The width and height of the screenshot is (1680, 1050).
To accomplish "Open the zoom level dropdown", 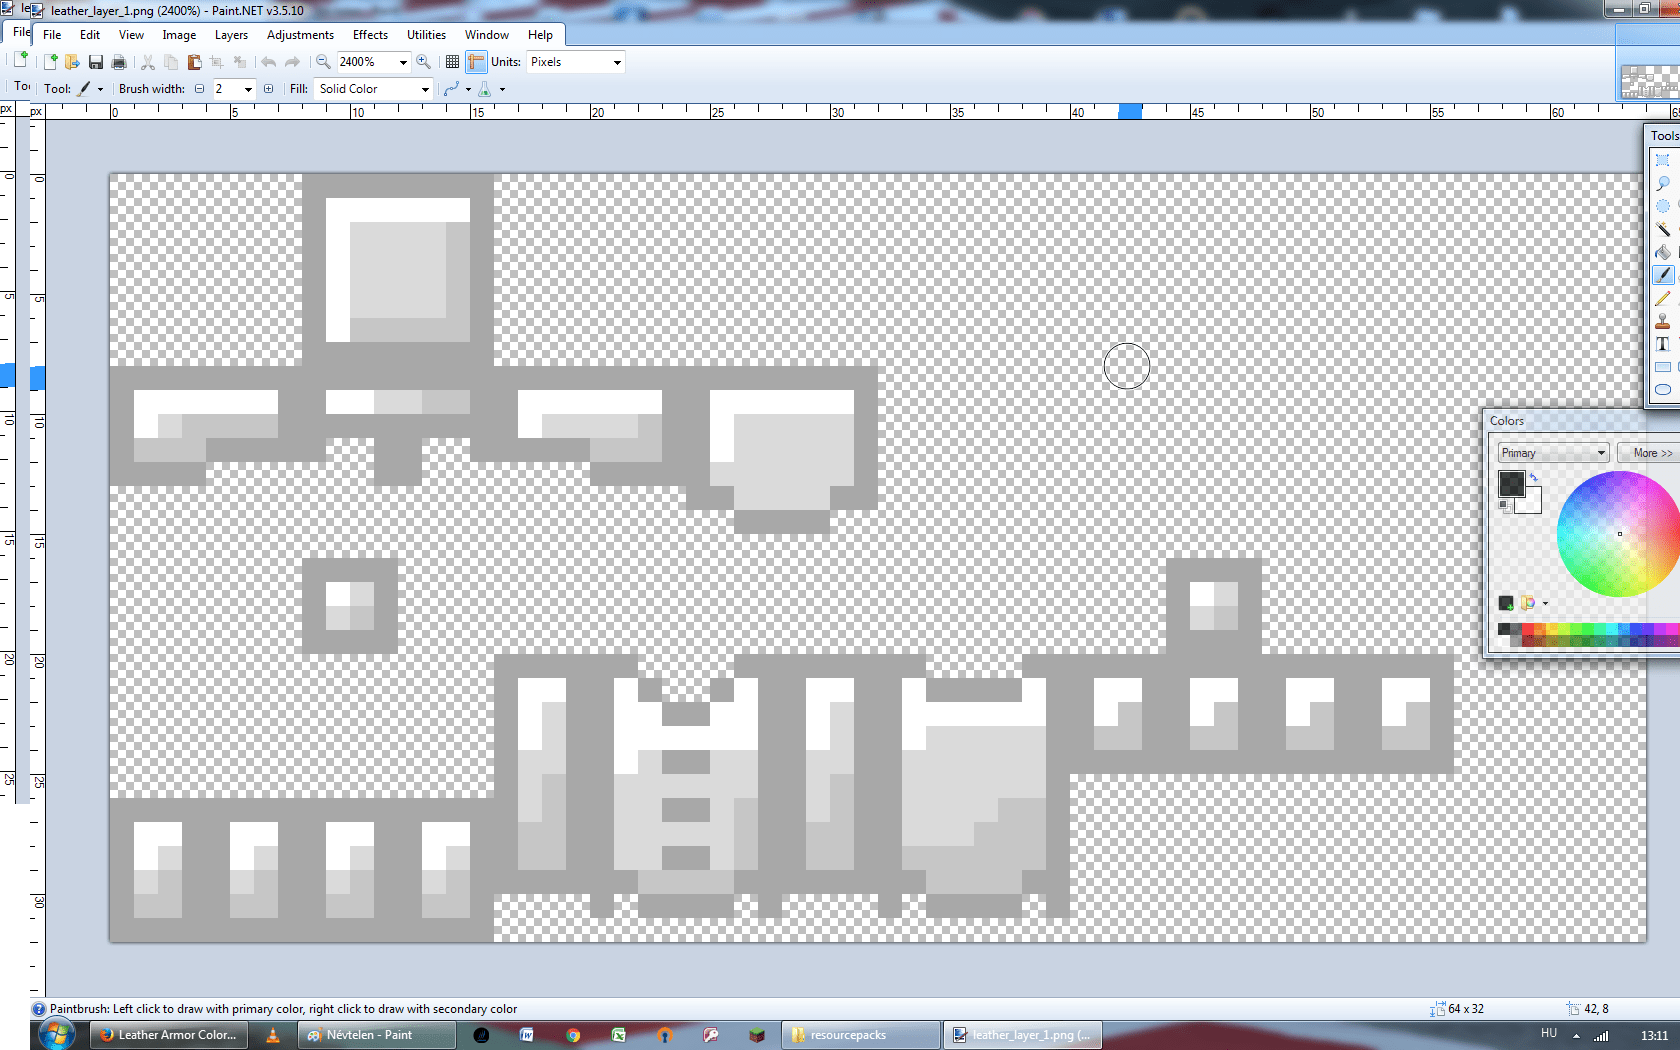I will pos(403,62).
